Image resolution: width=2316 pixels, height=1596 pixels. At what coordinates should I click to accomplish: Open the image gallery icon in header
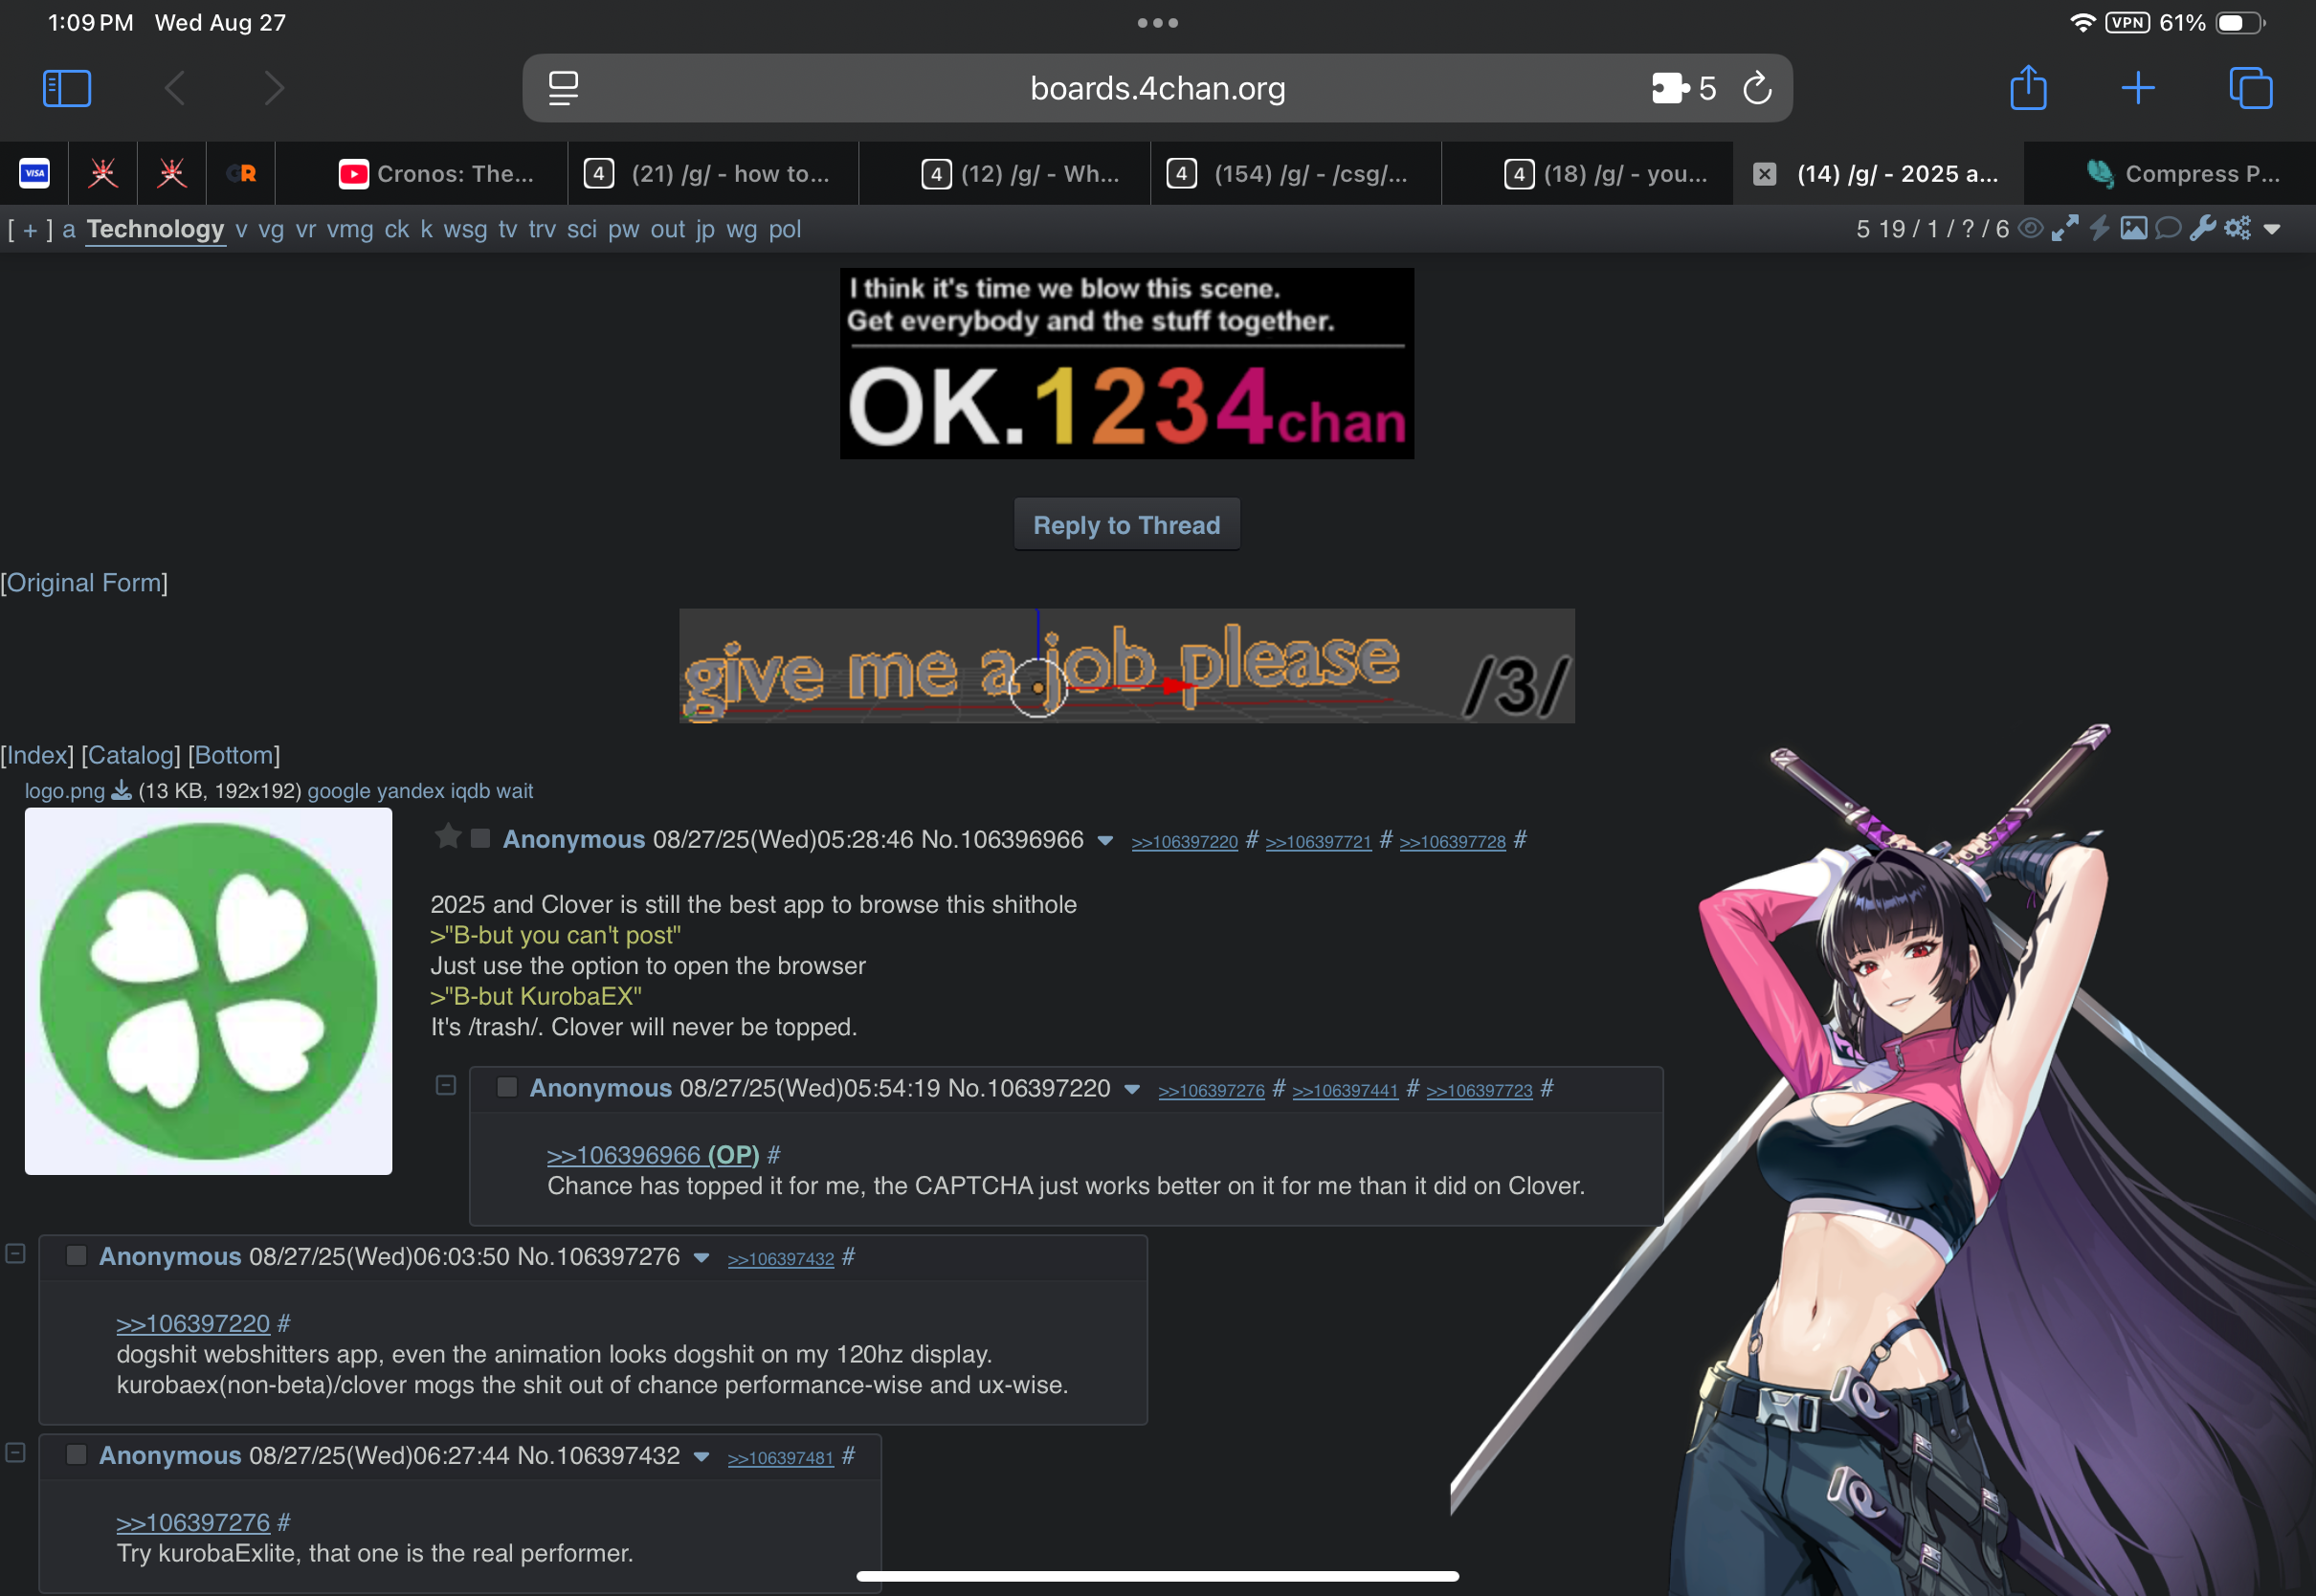[x=2133, y=229]
